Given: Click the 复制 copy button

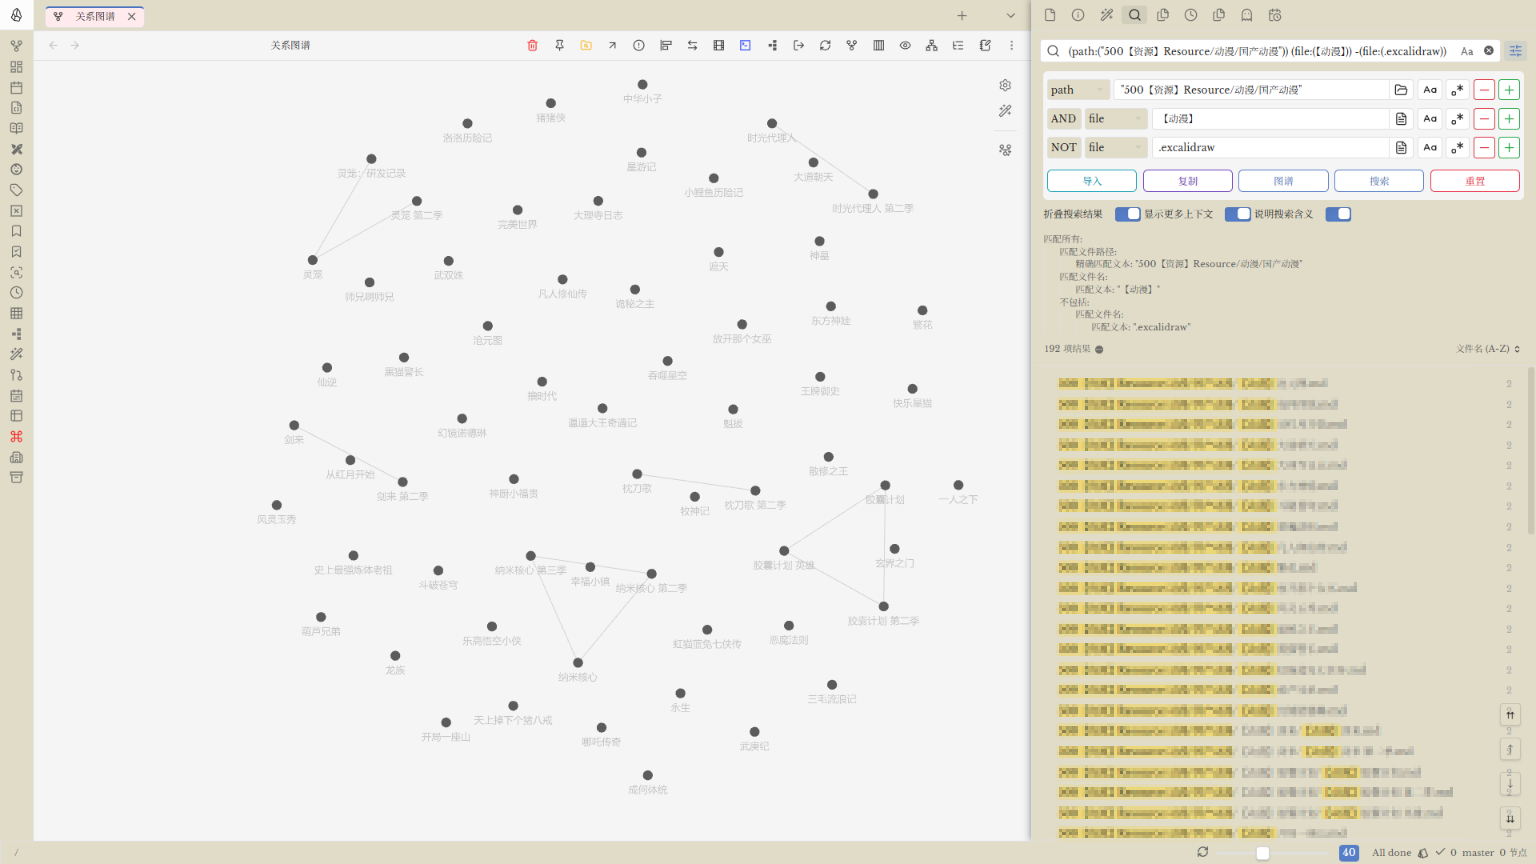Looking at the screenshot, I should tap(1188, 181).
